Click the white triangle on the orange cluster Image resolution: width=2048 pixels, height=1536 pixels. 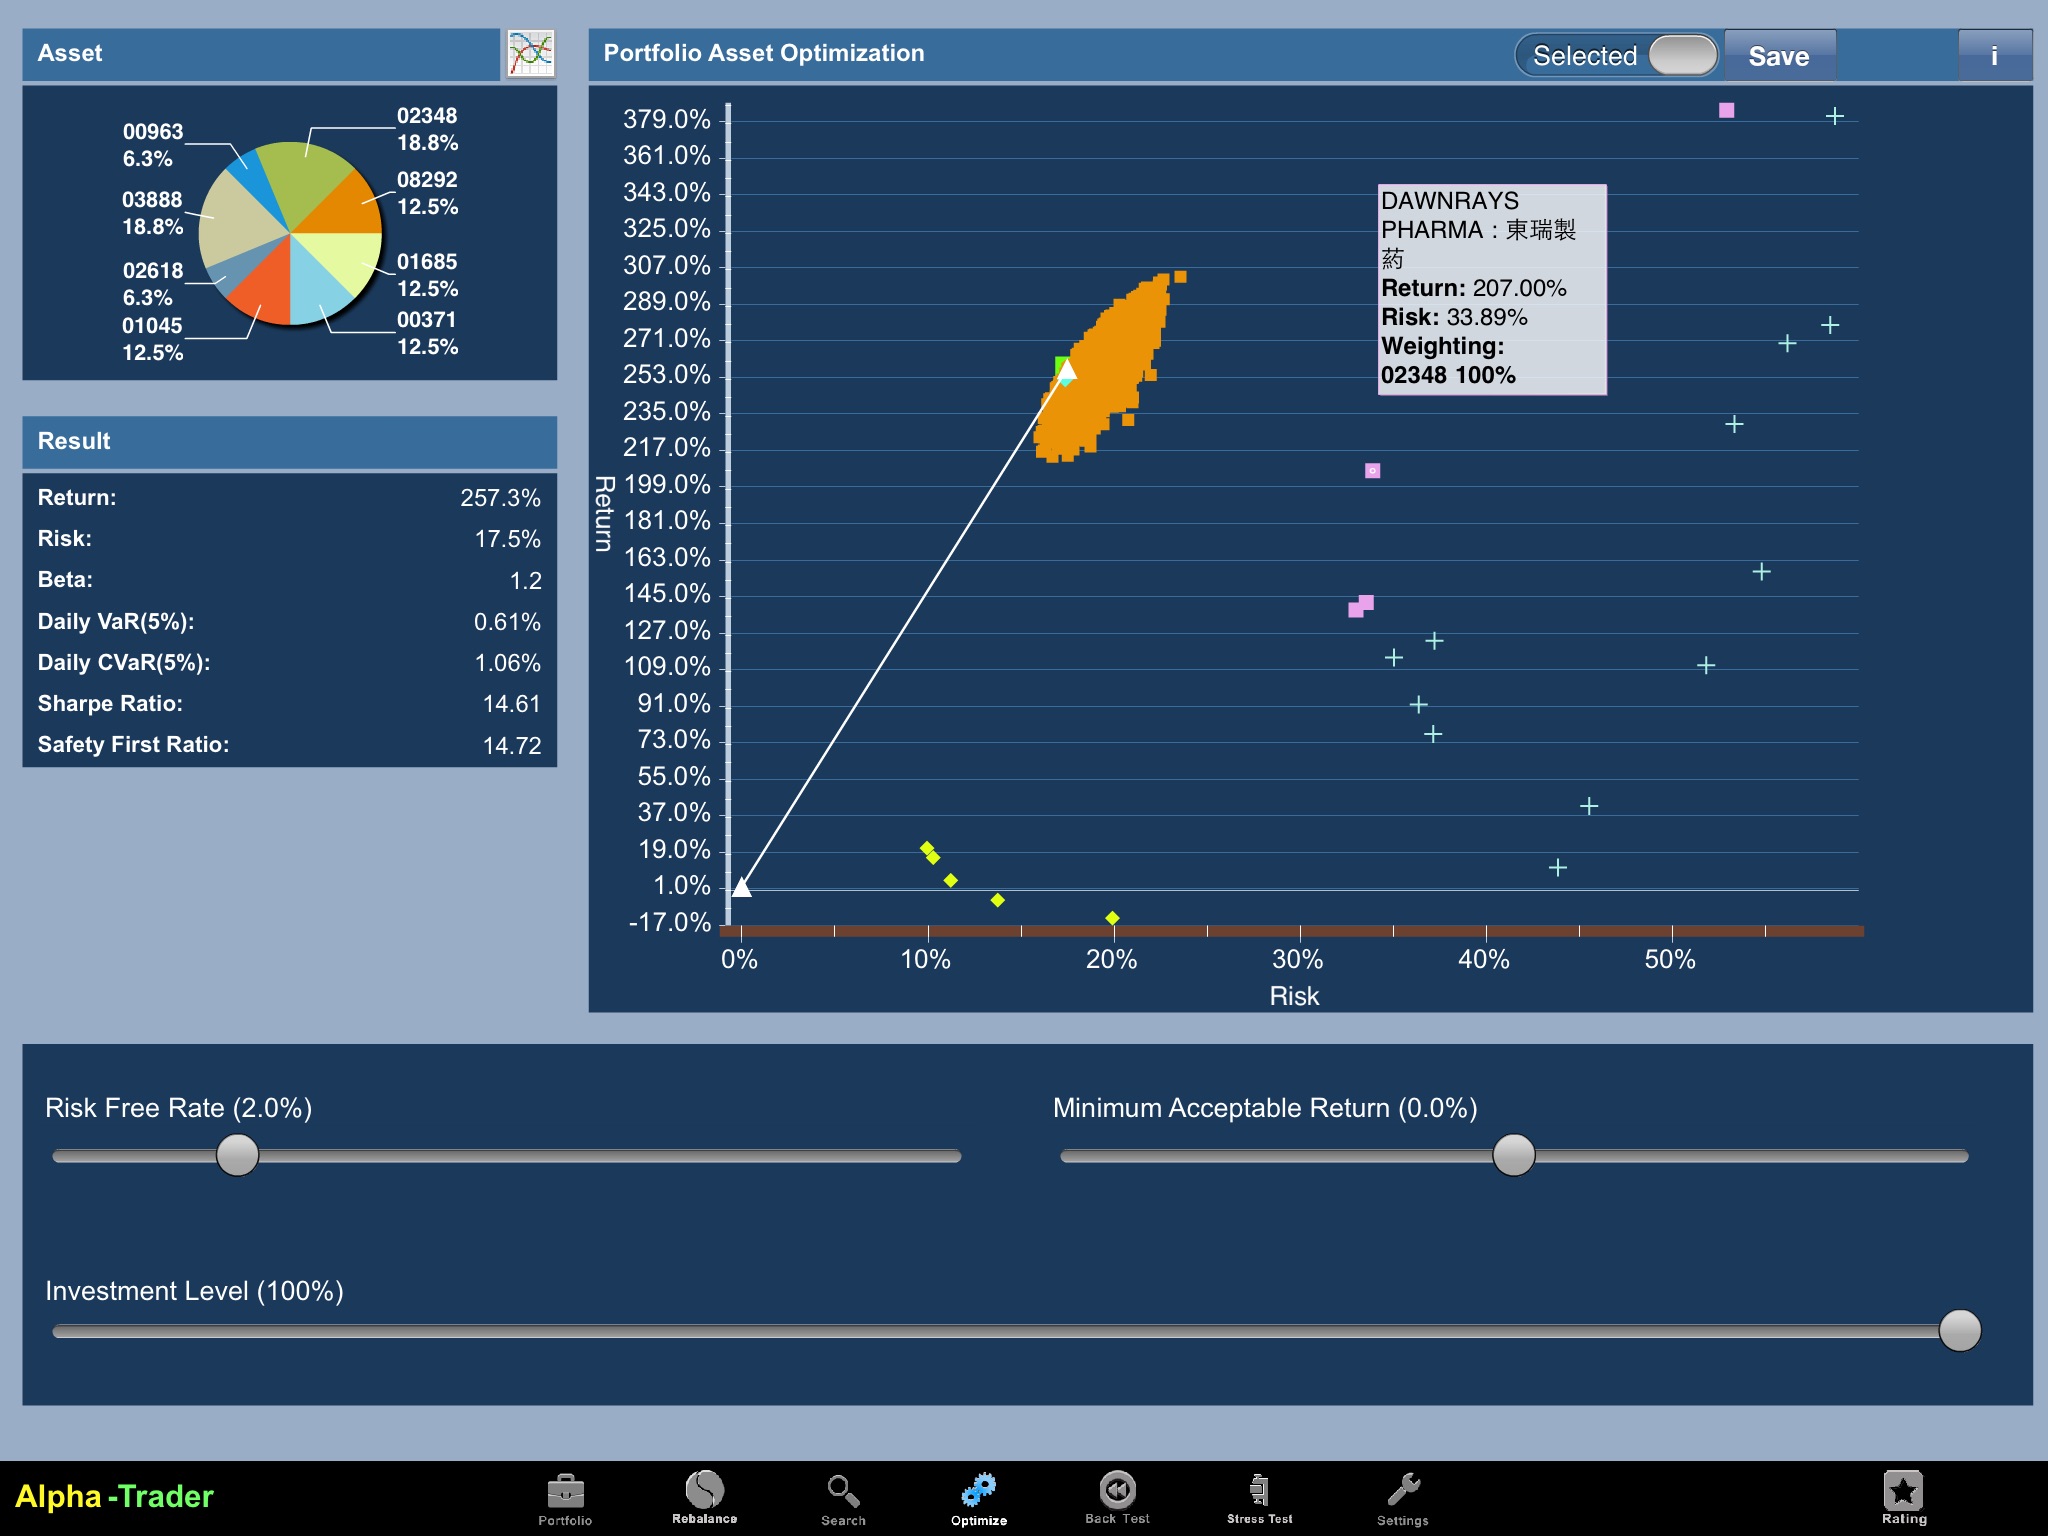tap(1067, 370)
